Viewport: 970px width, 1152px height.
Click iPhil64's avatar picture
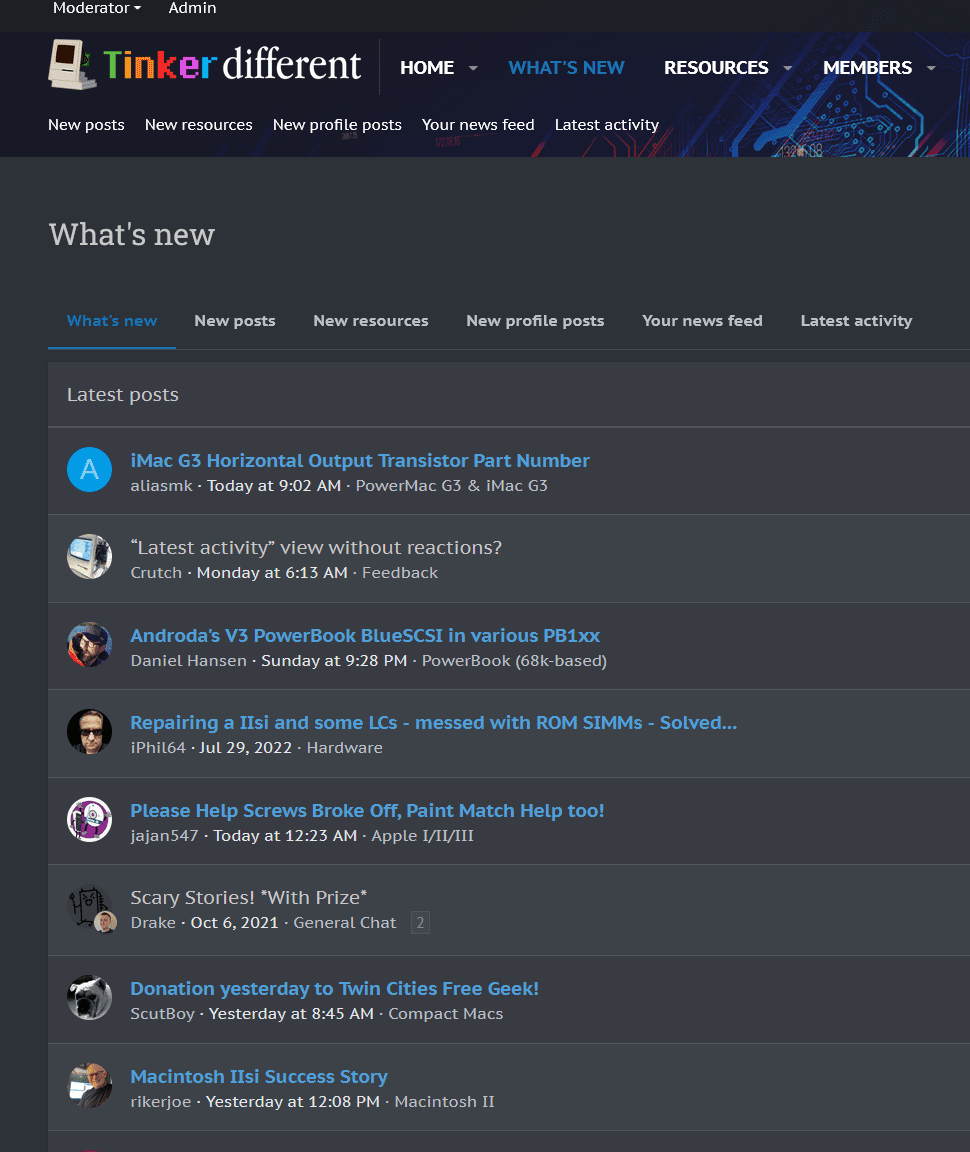coord(90,732)
